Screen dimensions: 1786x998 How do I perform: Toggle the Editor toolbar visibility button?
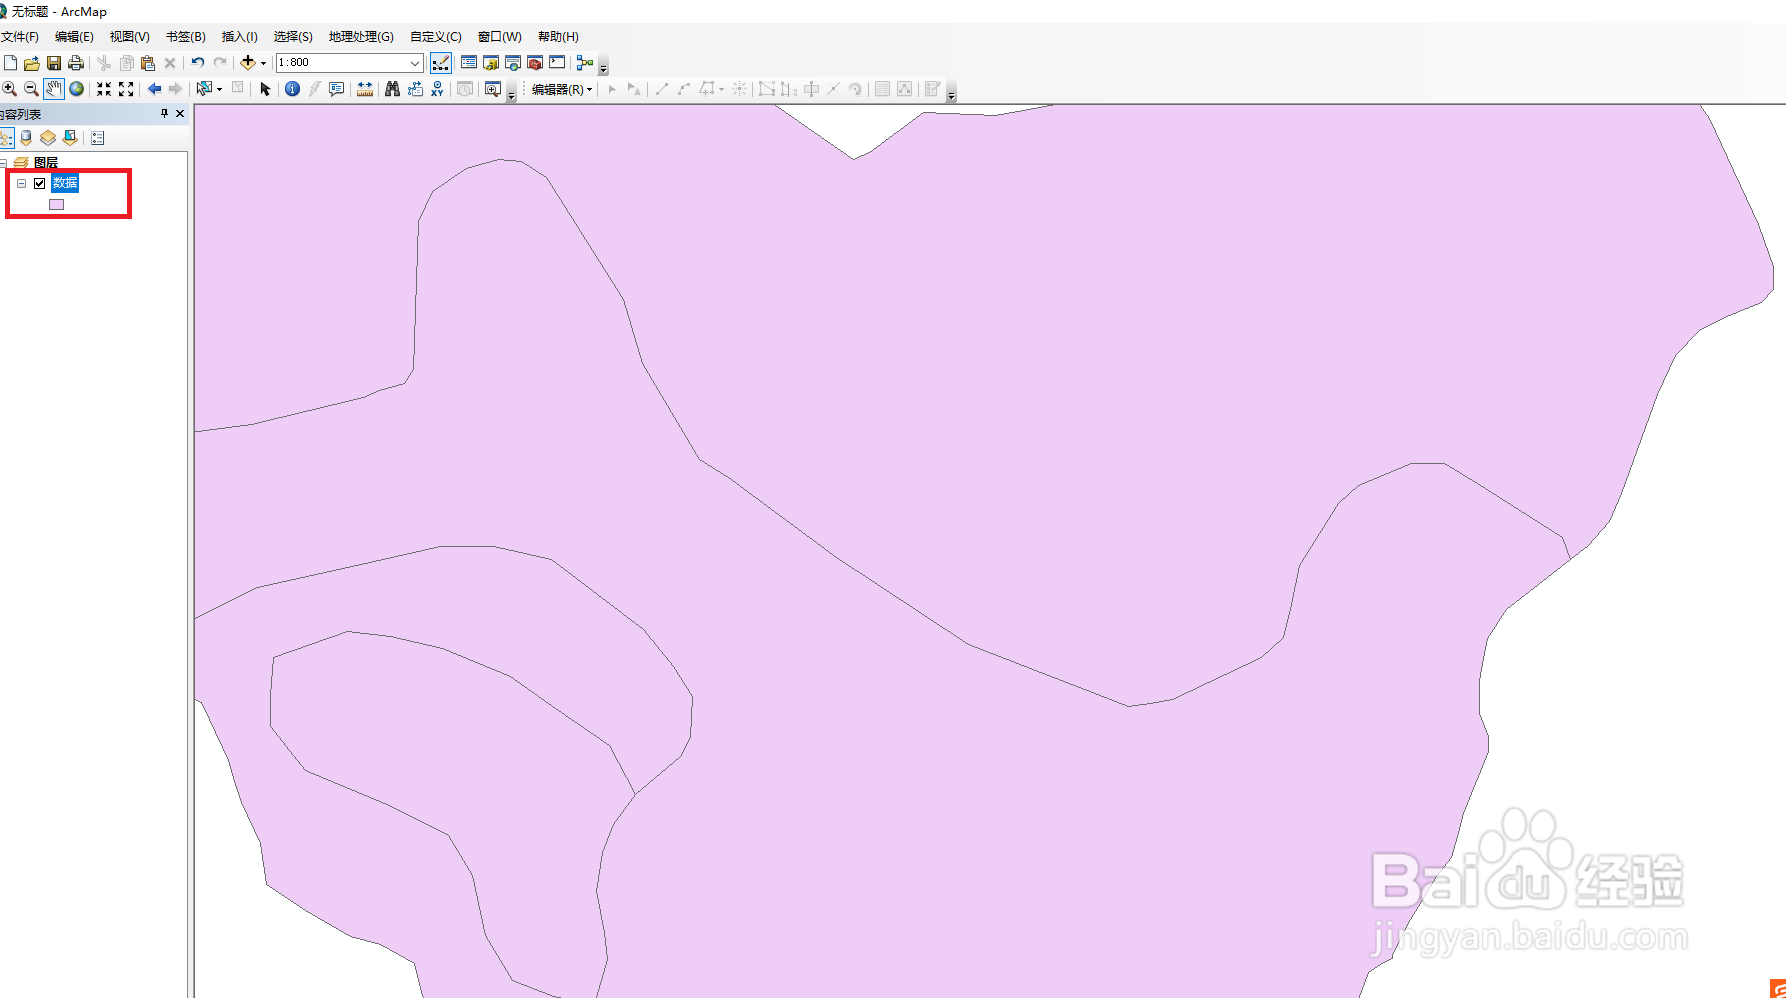tap(441, 62)
